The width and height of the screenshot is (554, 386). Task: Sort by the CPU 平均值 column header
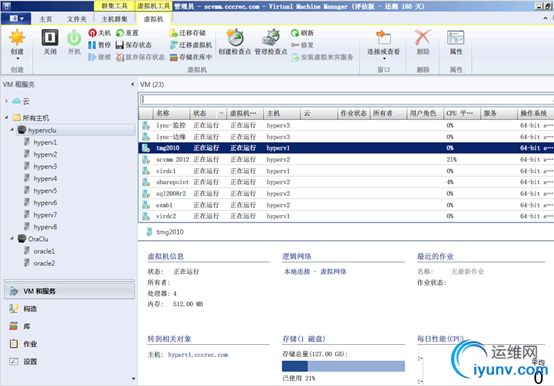tap(461, 113)
